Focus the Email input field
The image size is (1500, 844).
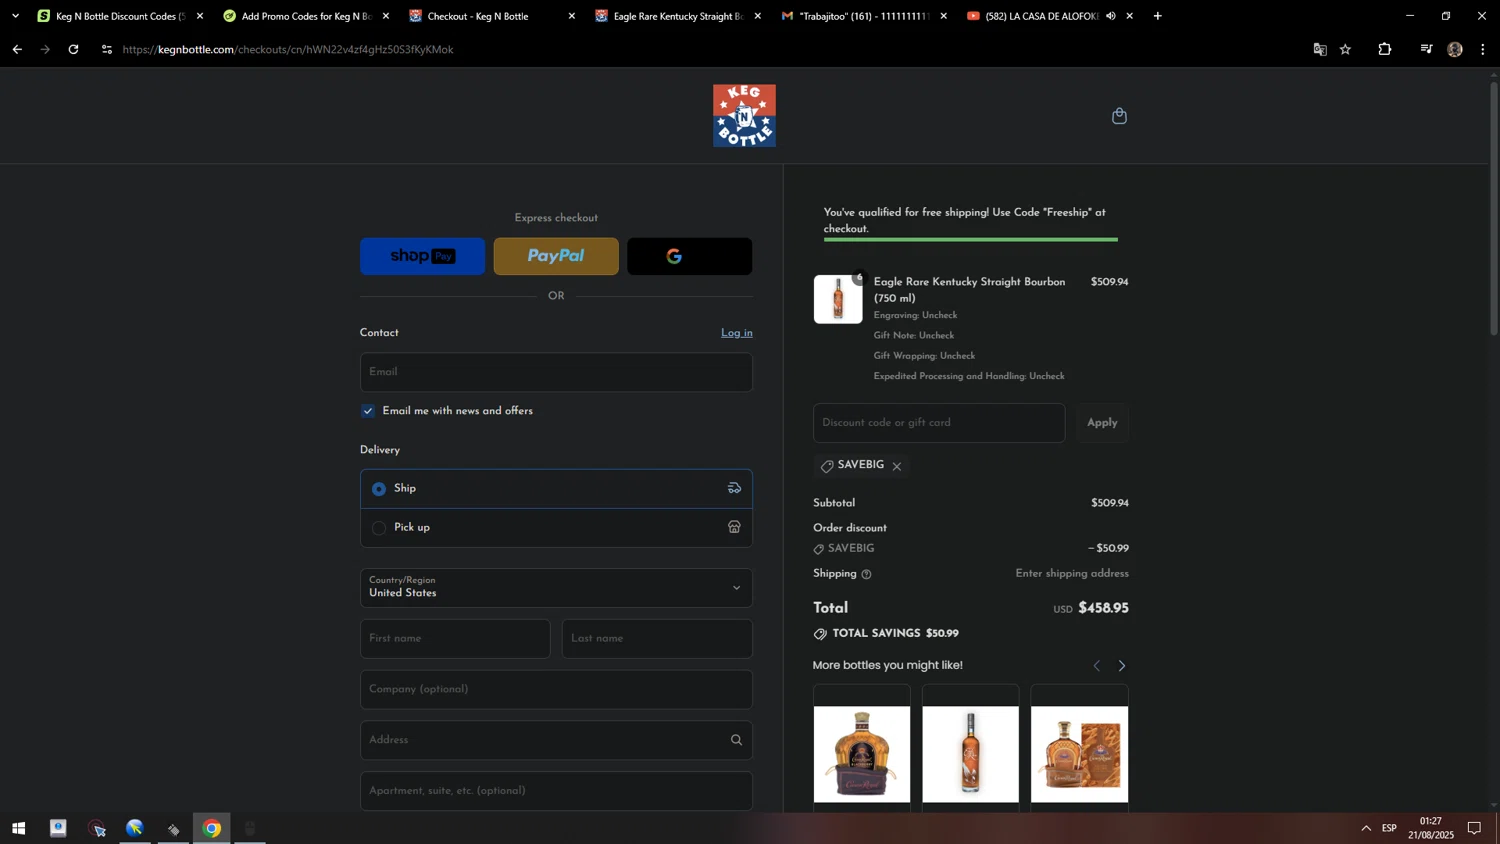(x=556, y=372)
